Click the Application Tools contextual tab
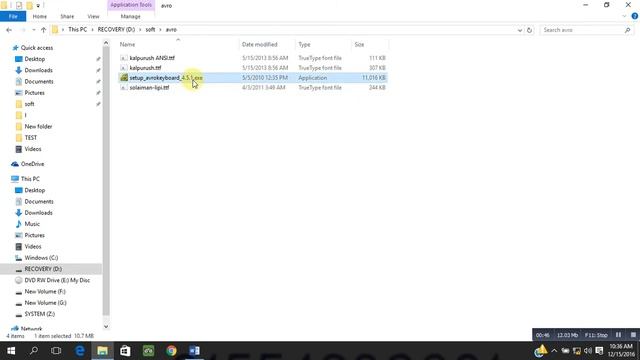 click(131, 5)
